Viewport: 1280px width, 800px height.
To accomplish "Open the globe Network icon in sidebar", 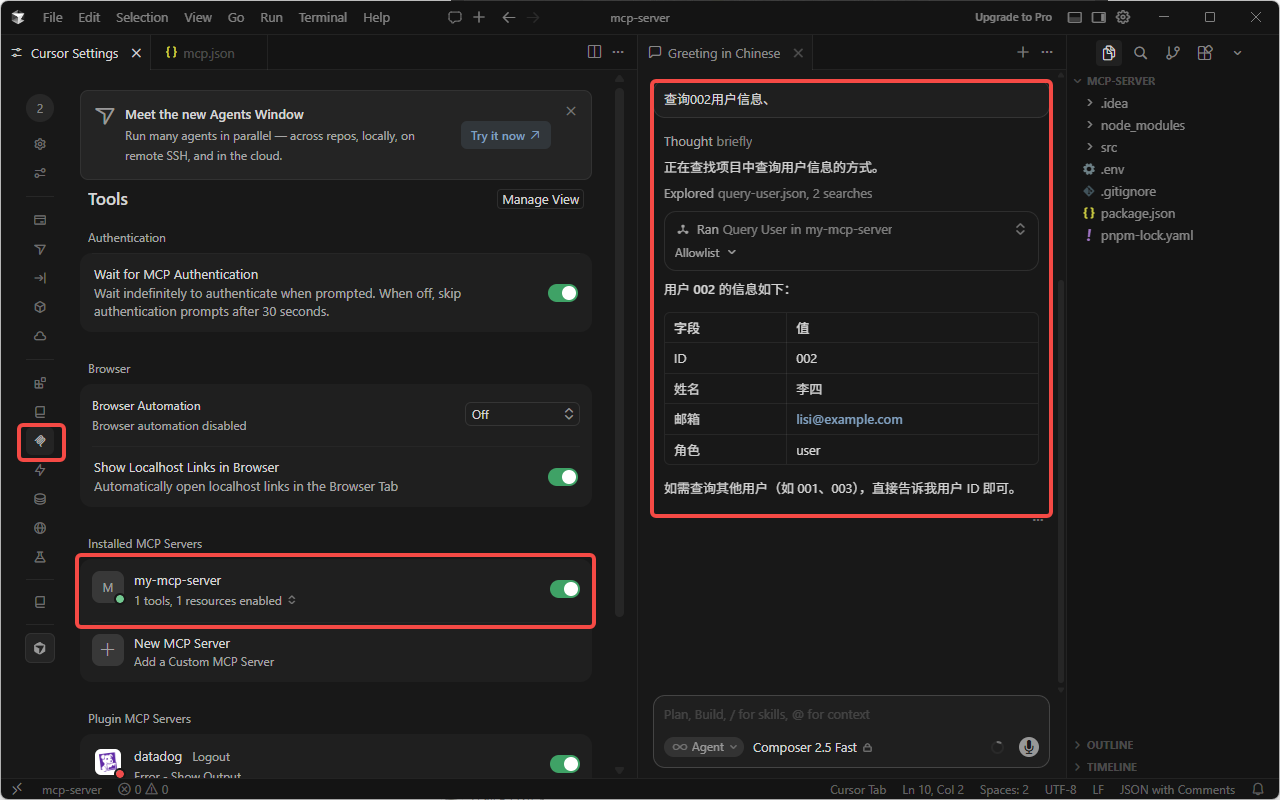I will (40, 528).
